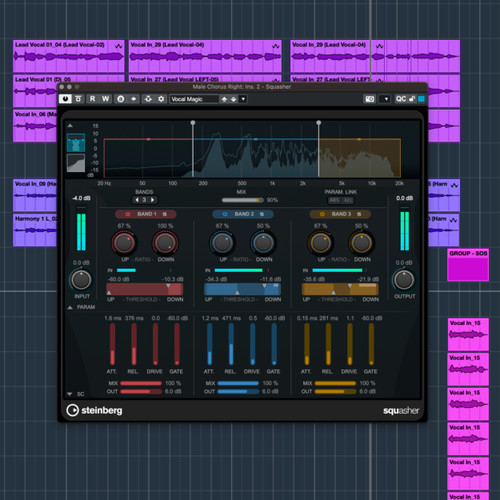Click the copy A to B setting icon
This screenshot has width=500, height=500.
pyautogui.click(x=133, y=99)
